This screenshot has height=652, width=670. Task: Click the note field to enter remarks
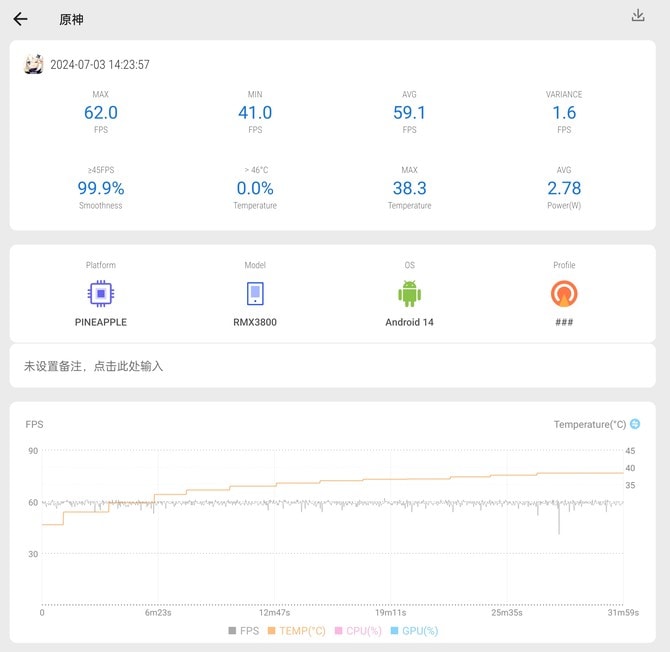click(x=94, y=367)
